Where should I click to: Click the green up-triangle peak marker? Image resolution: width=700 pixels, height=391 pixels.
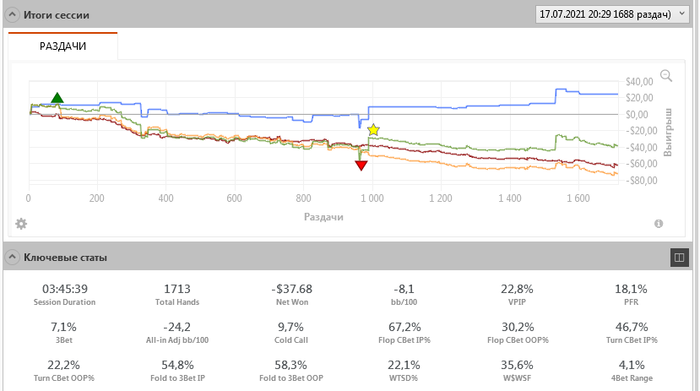click(57, 98)
